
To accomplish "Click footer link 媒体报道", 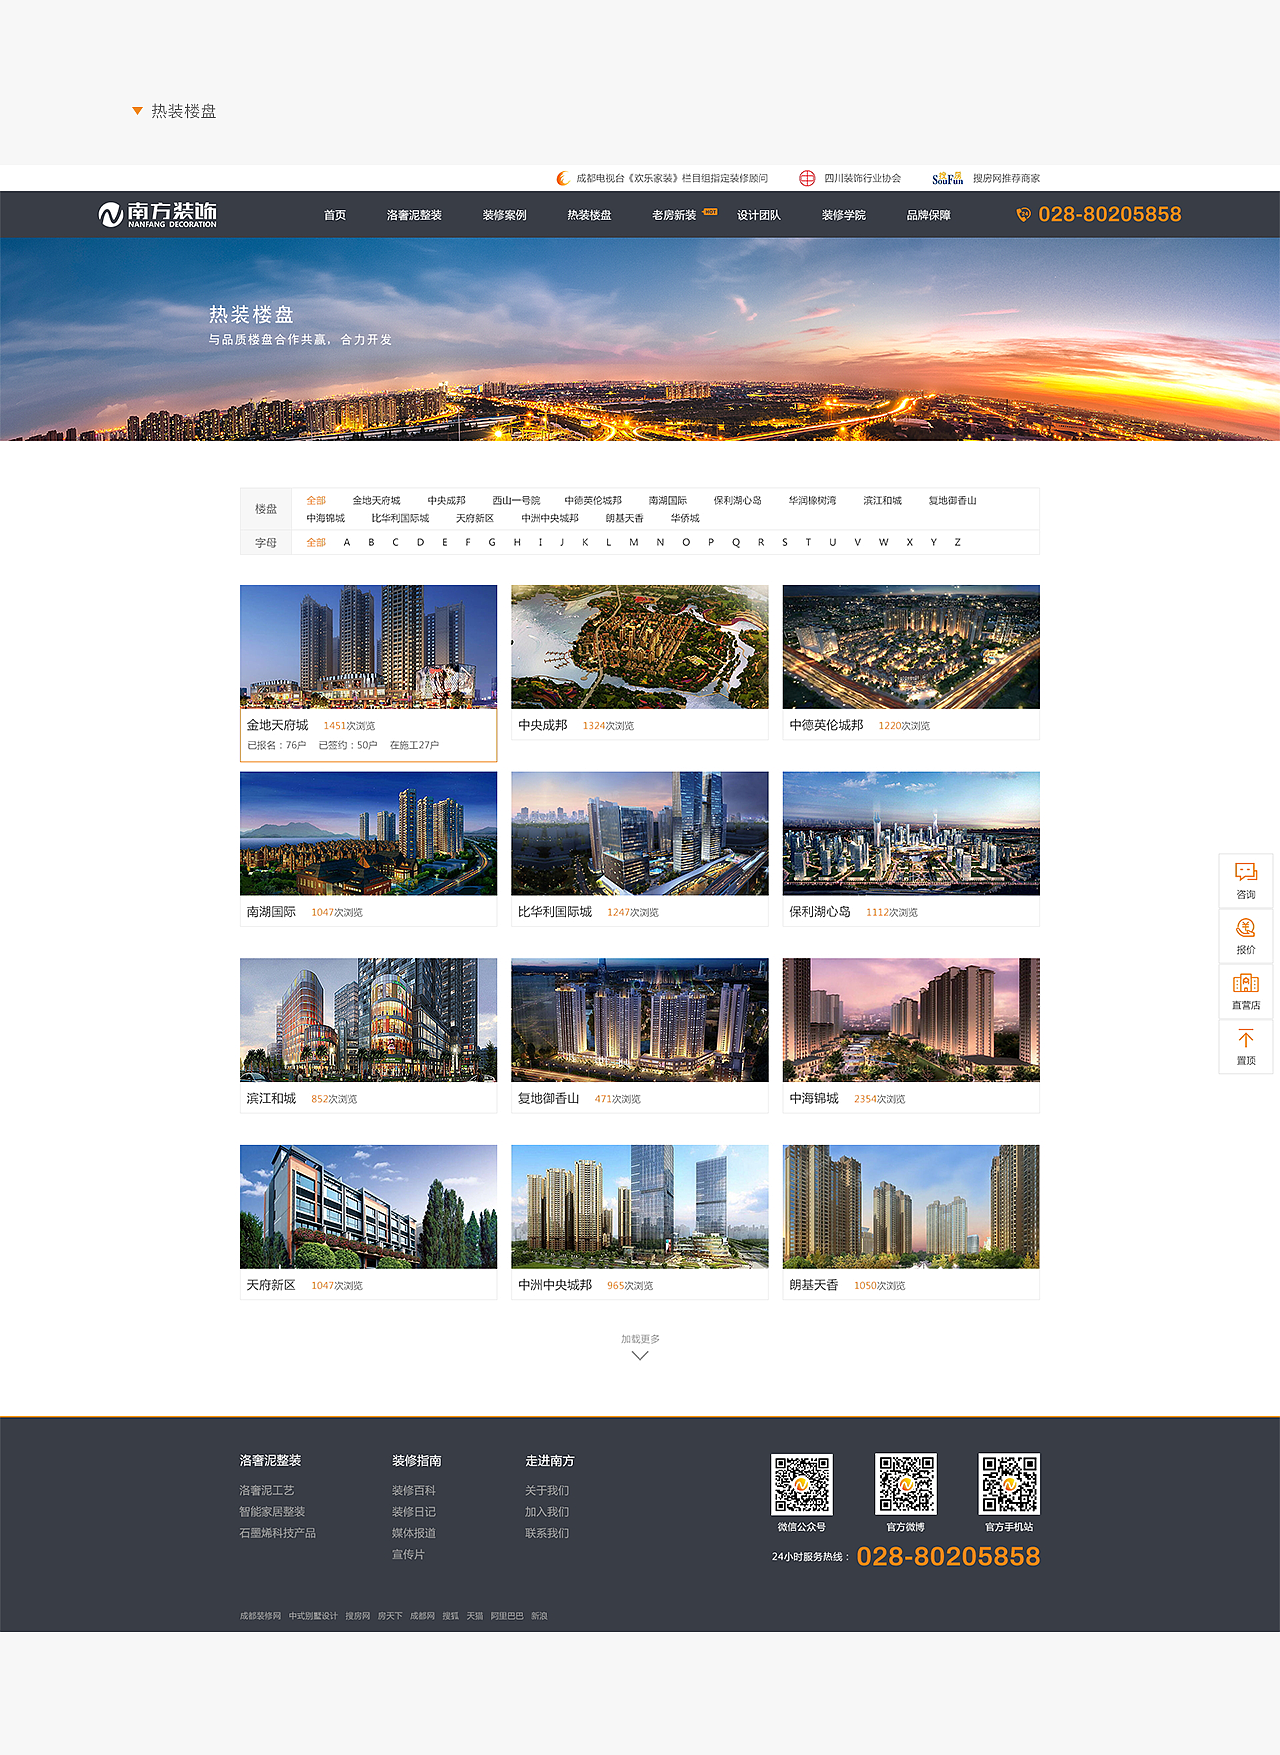I will [x=414, y=1533].
